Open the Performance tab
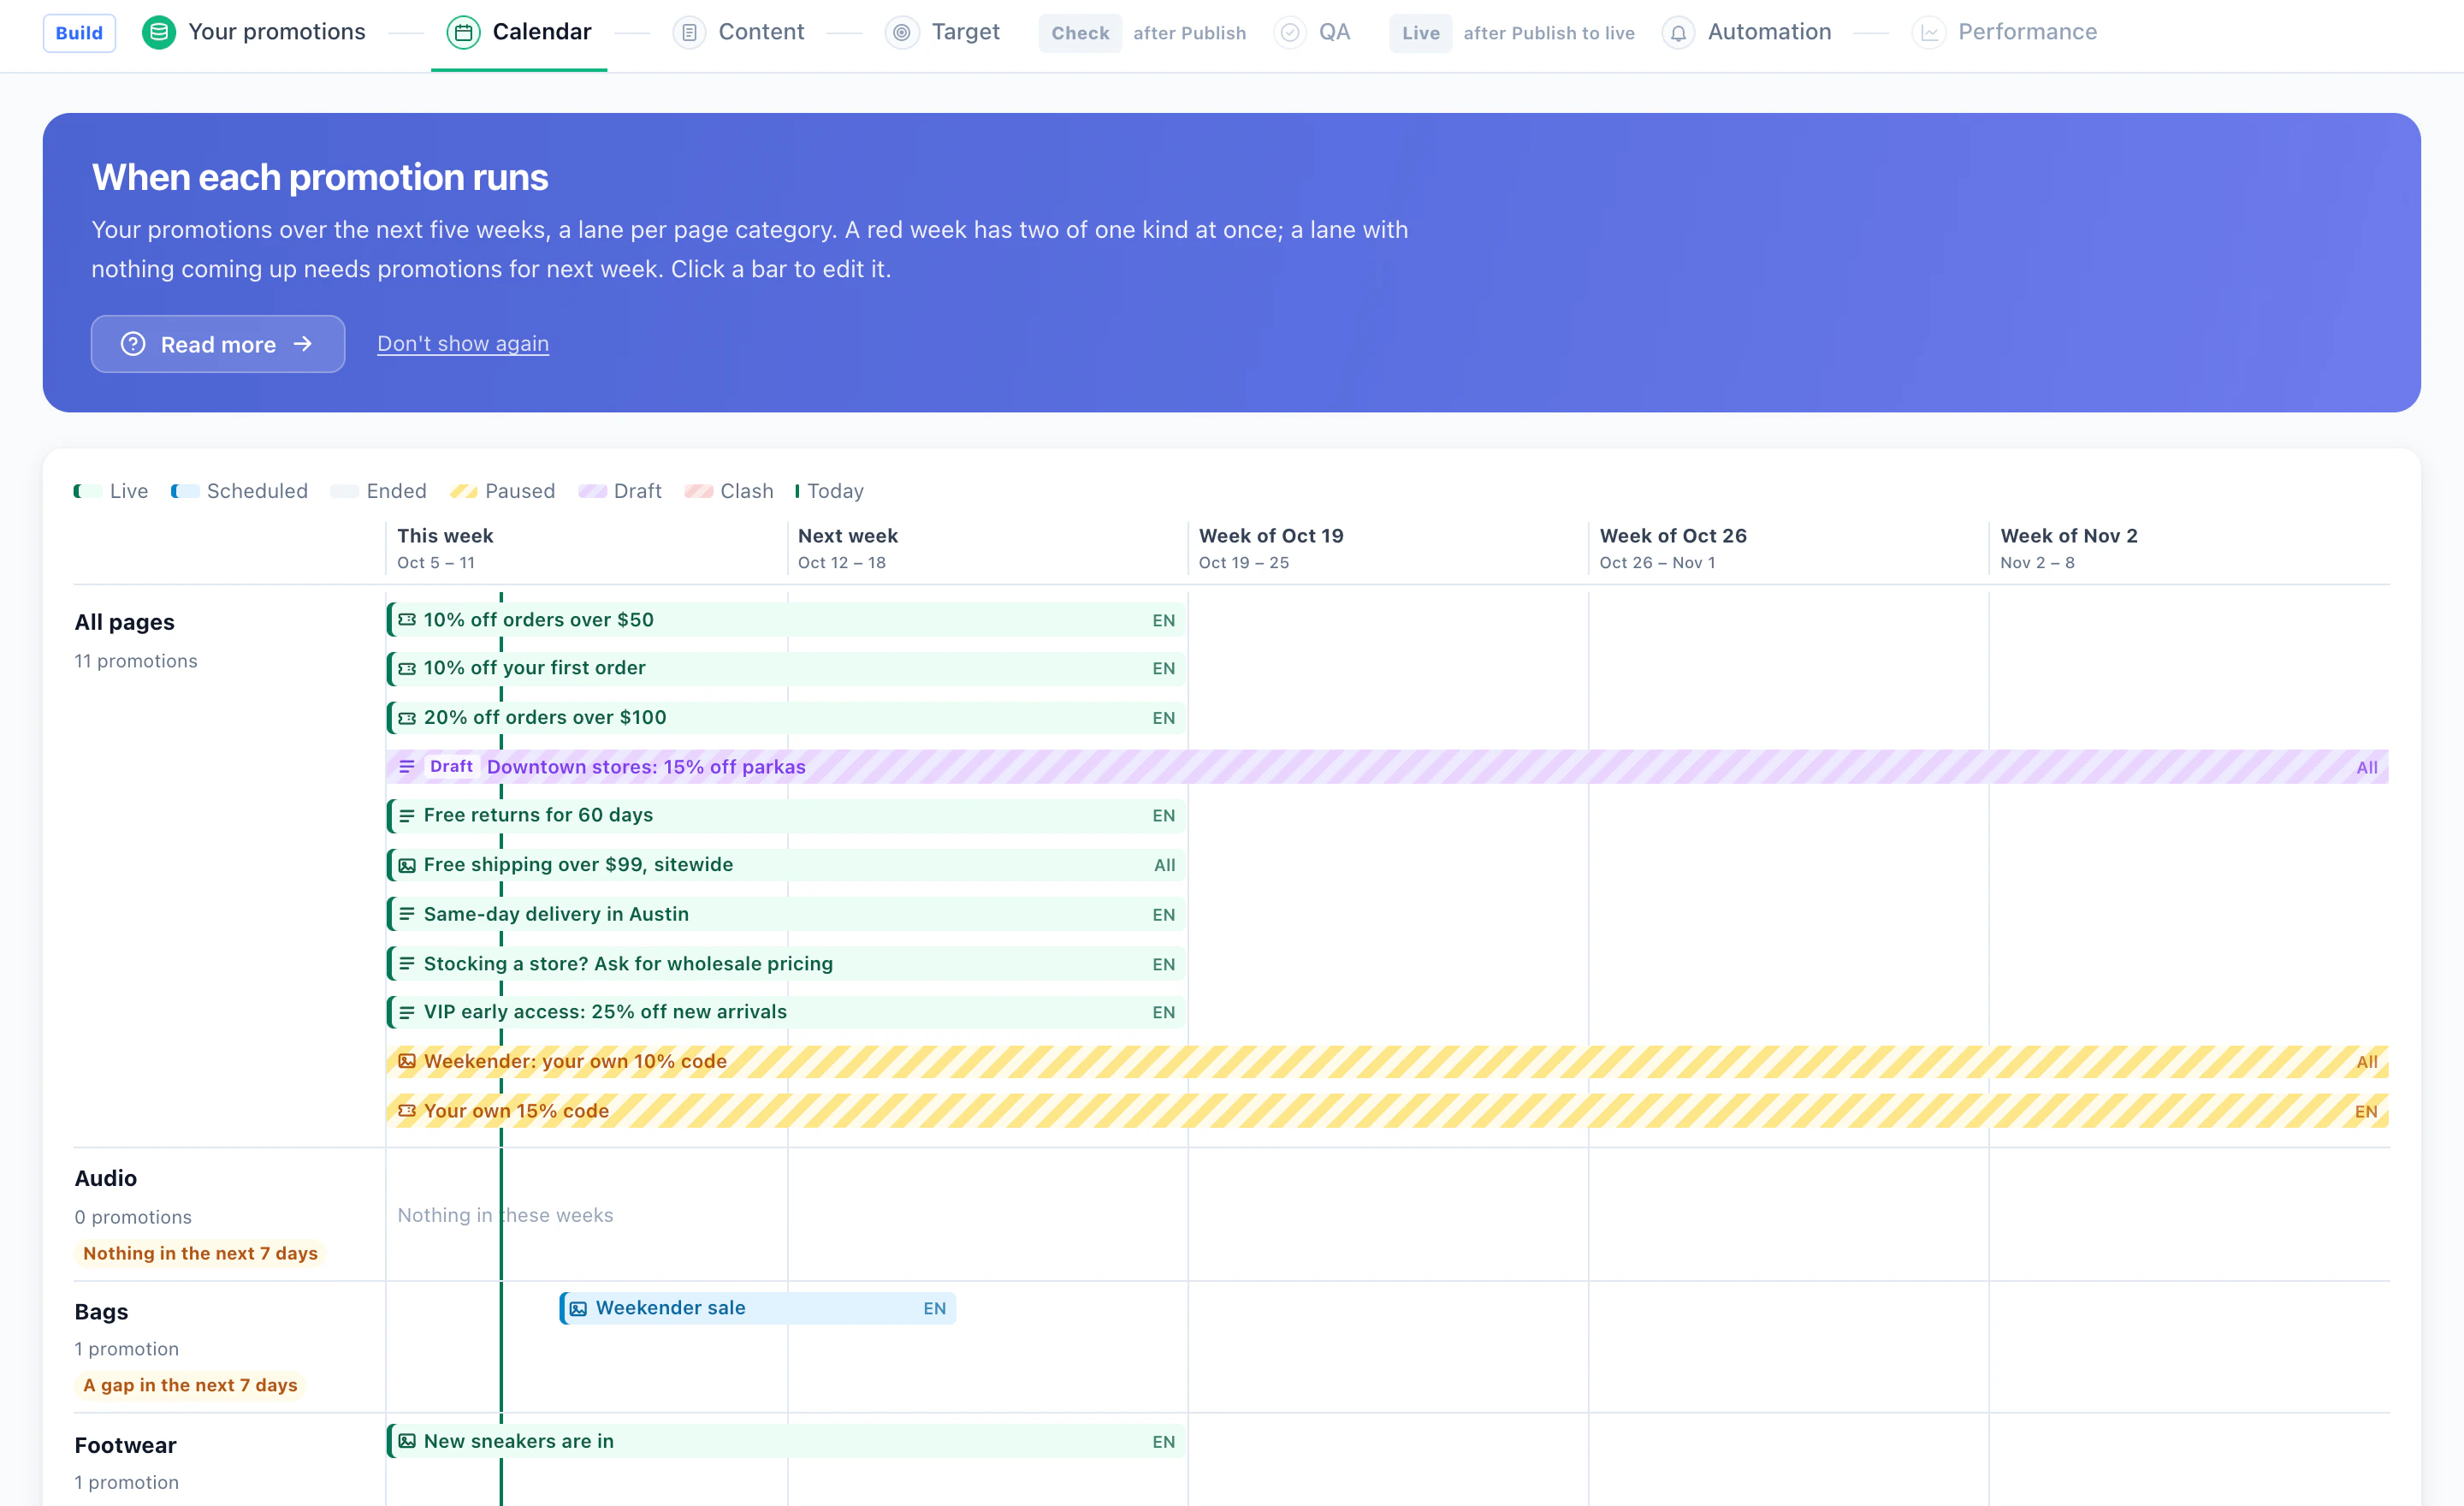 pyautogui.click(x=2005, y=32)
